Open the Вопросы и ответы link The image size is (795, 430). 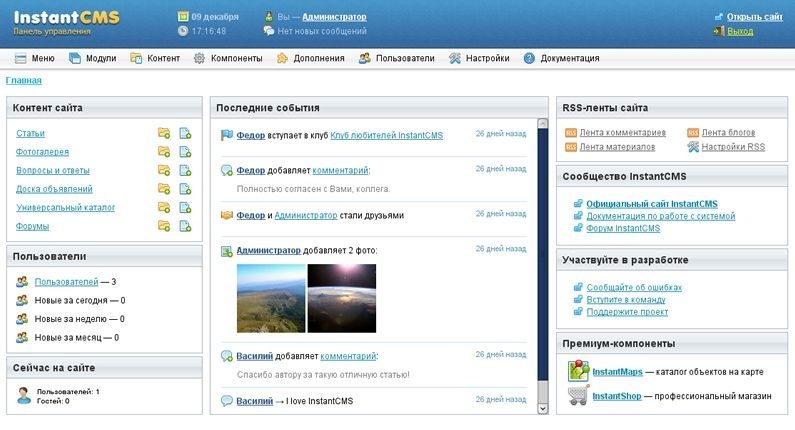(53, 170)
